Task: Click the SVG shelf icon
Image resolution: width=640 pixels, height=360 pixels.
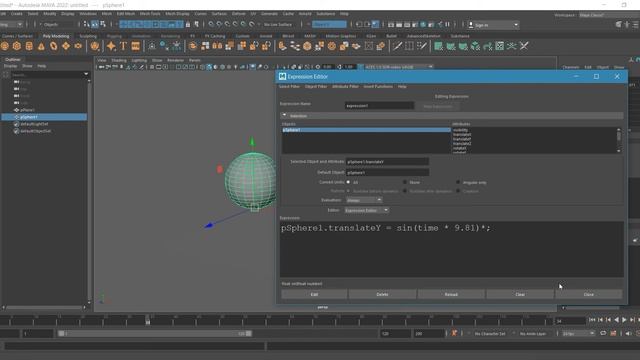Action: [x=136, y=46]
